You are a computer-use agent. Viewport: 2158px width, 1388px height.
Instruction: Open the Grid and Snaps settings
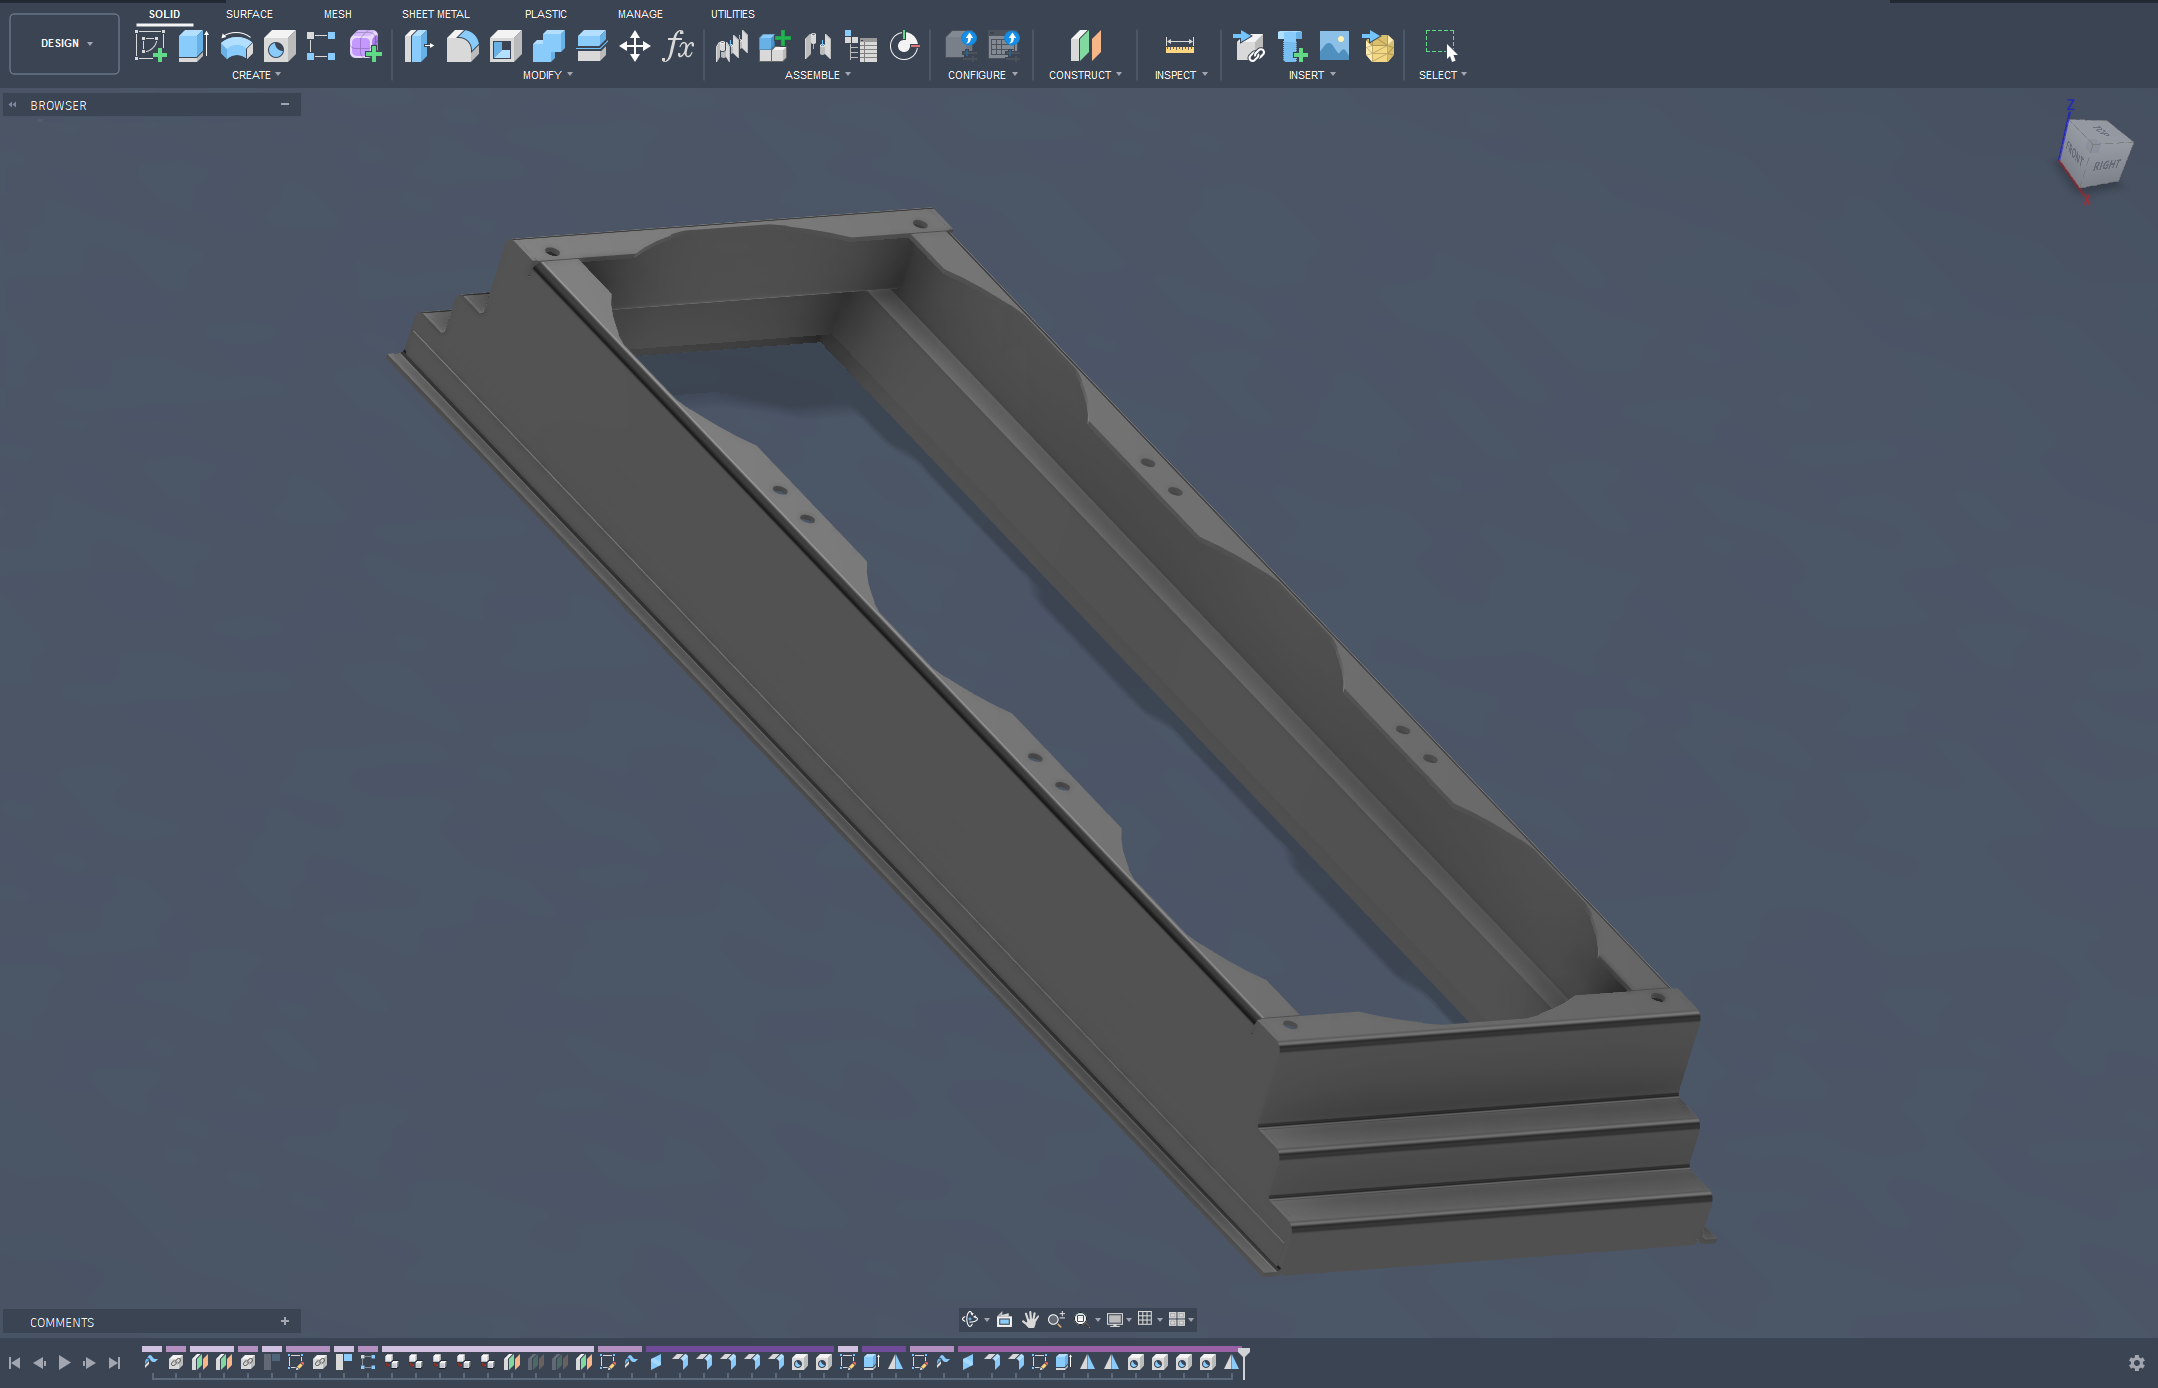(x=1146, y=1319)
